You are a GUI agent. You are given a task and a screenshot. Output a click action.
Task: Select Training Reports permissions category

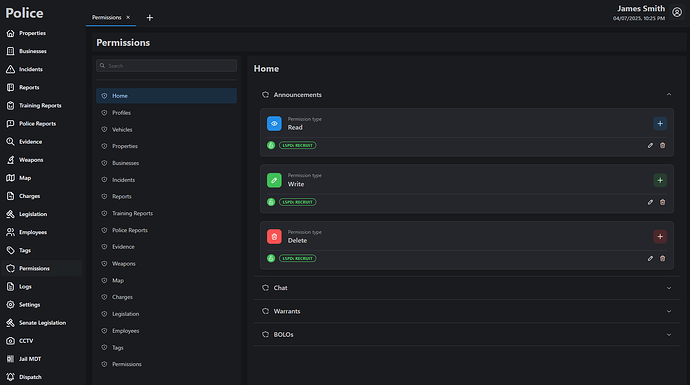[x=166, y=213]
